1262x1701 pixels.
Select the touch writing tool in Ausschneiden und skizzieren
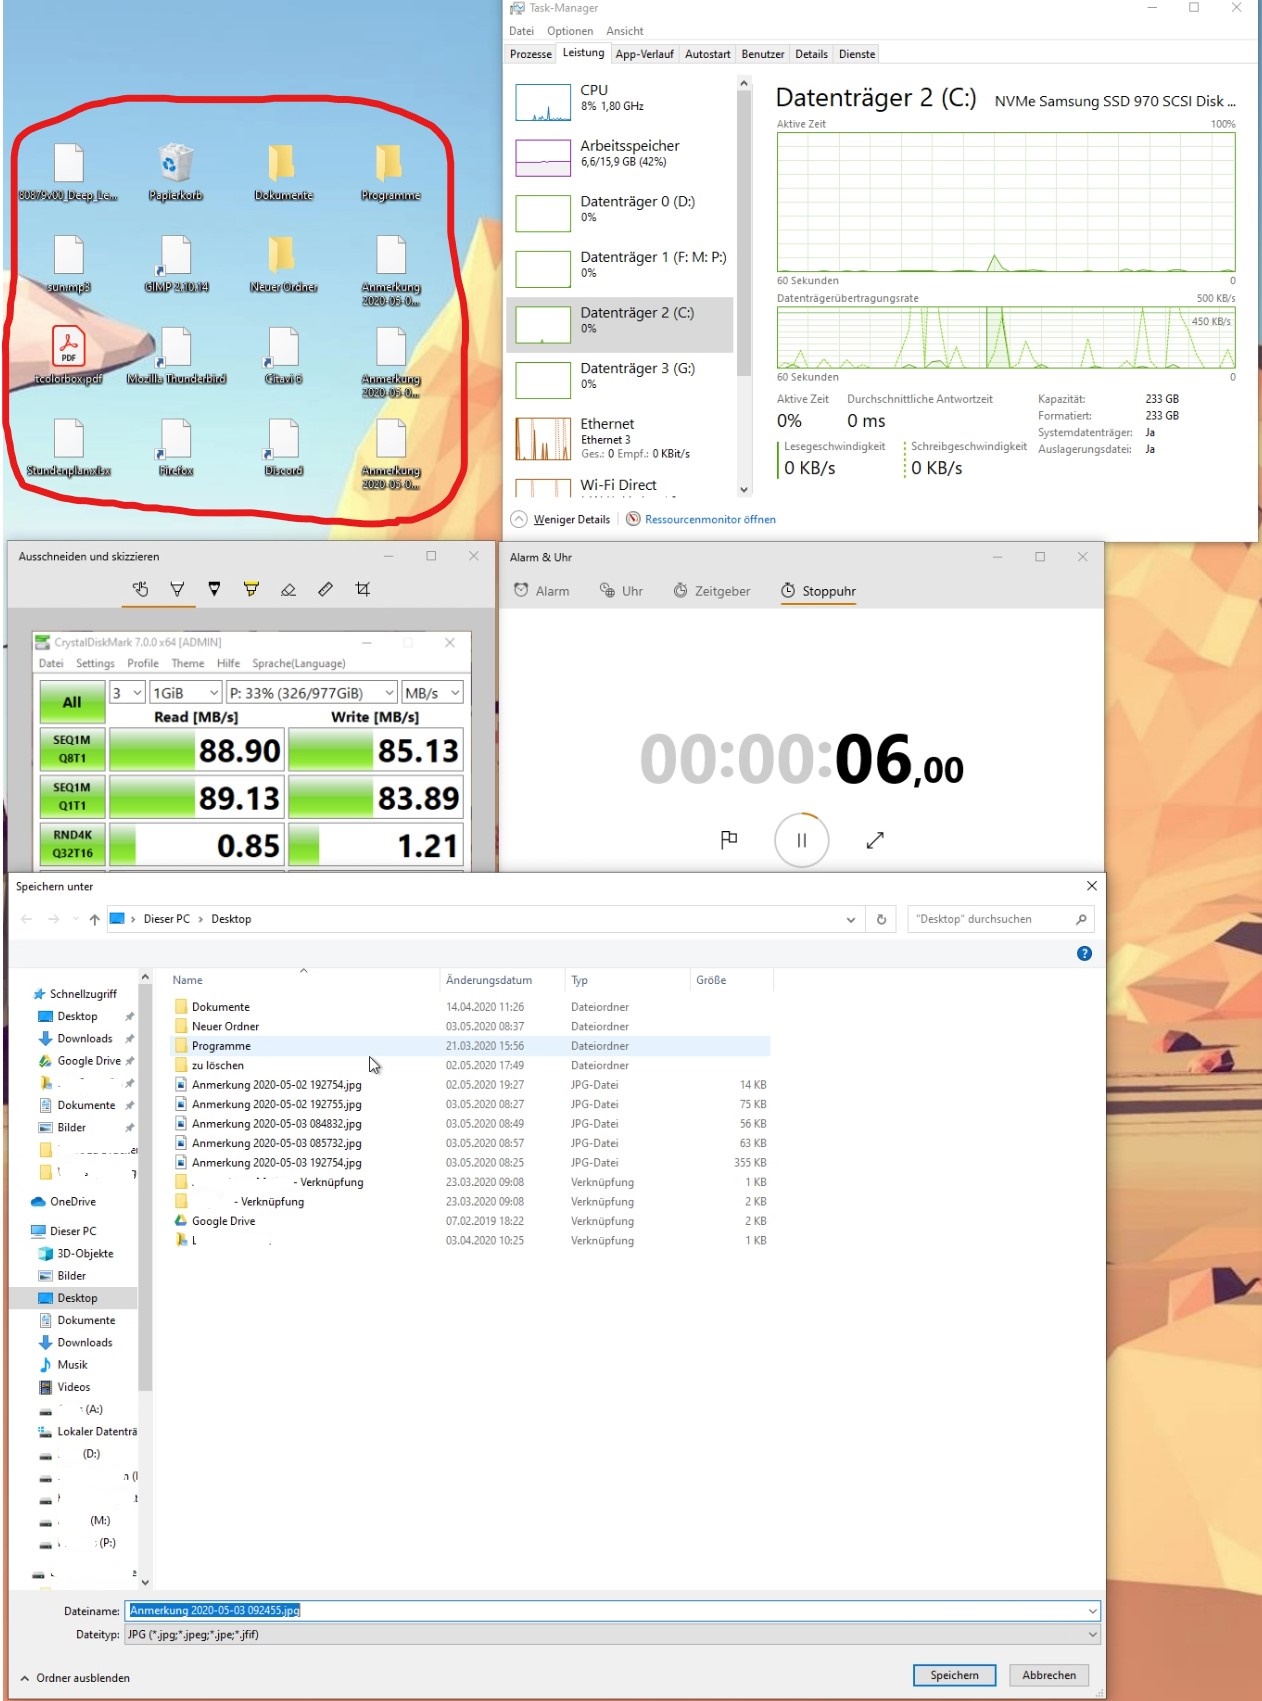click(140, 590)
